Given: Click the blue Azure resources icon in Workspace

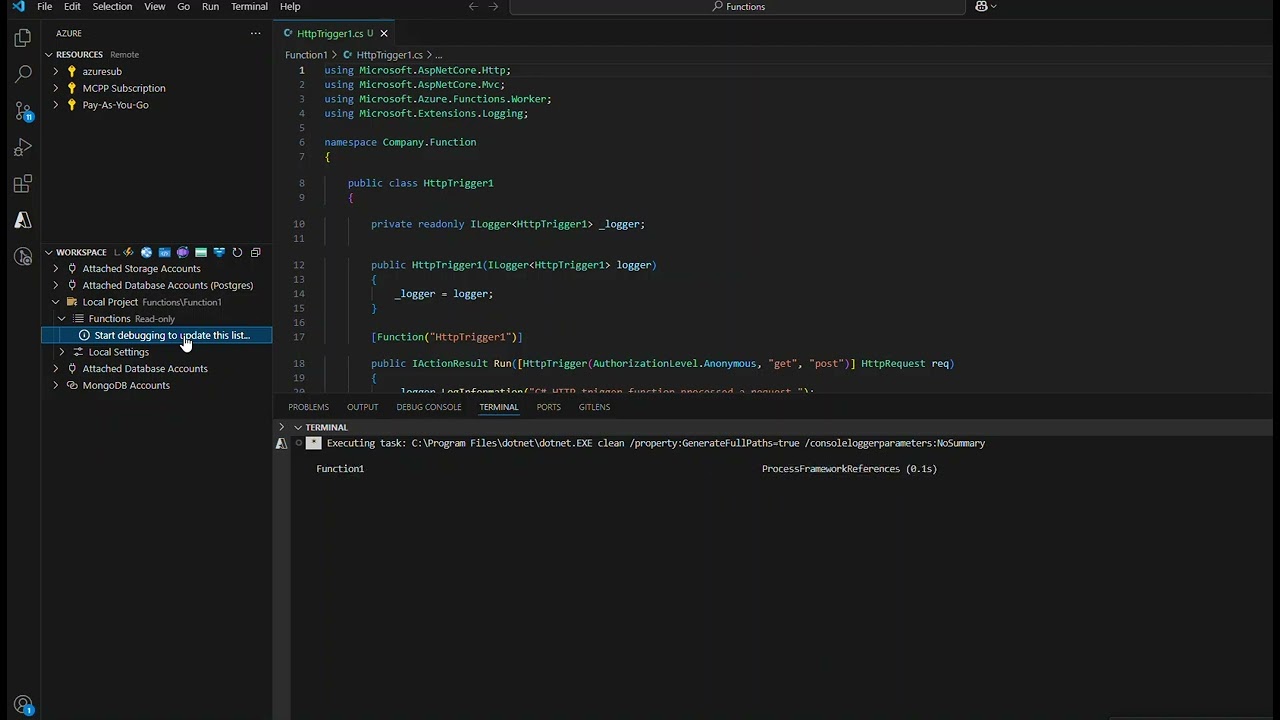Looking at the screenshot, I should tap(219, 252).
